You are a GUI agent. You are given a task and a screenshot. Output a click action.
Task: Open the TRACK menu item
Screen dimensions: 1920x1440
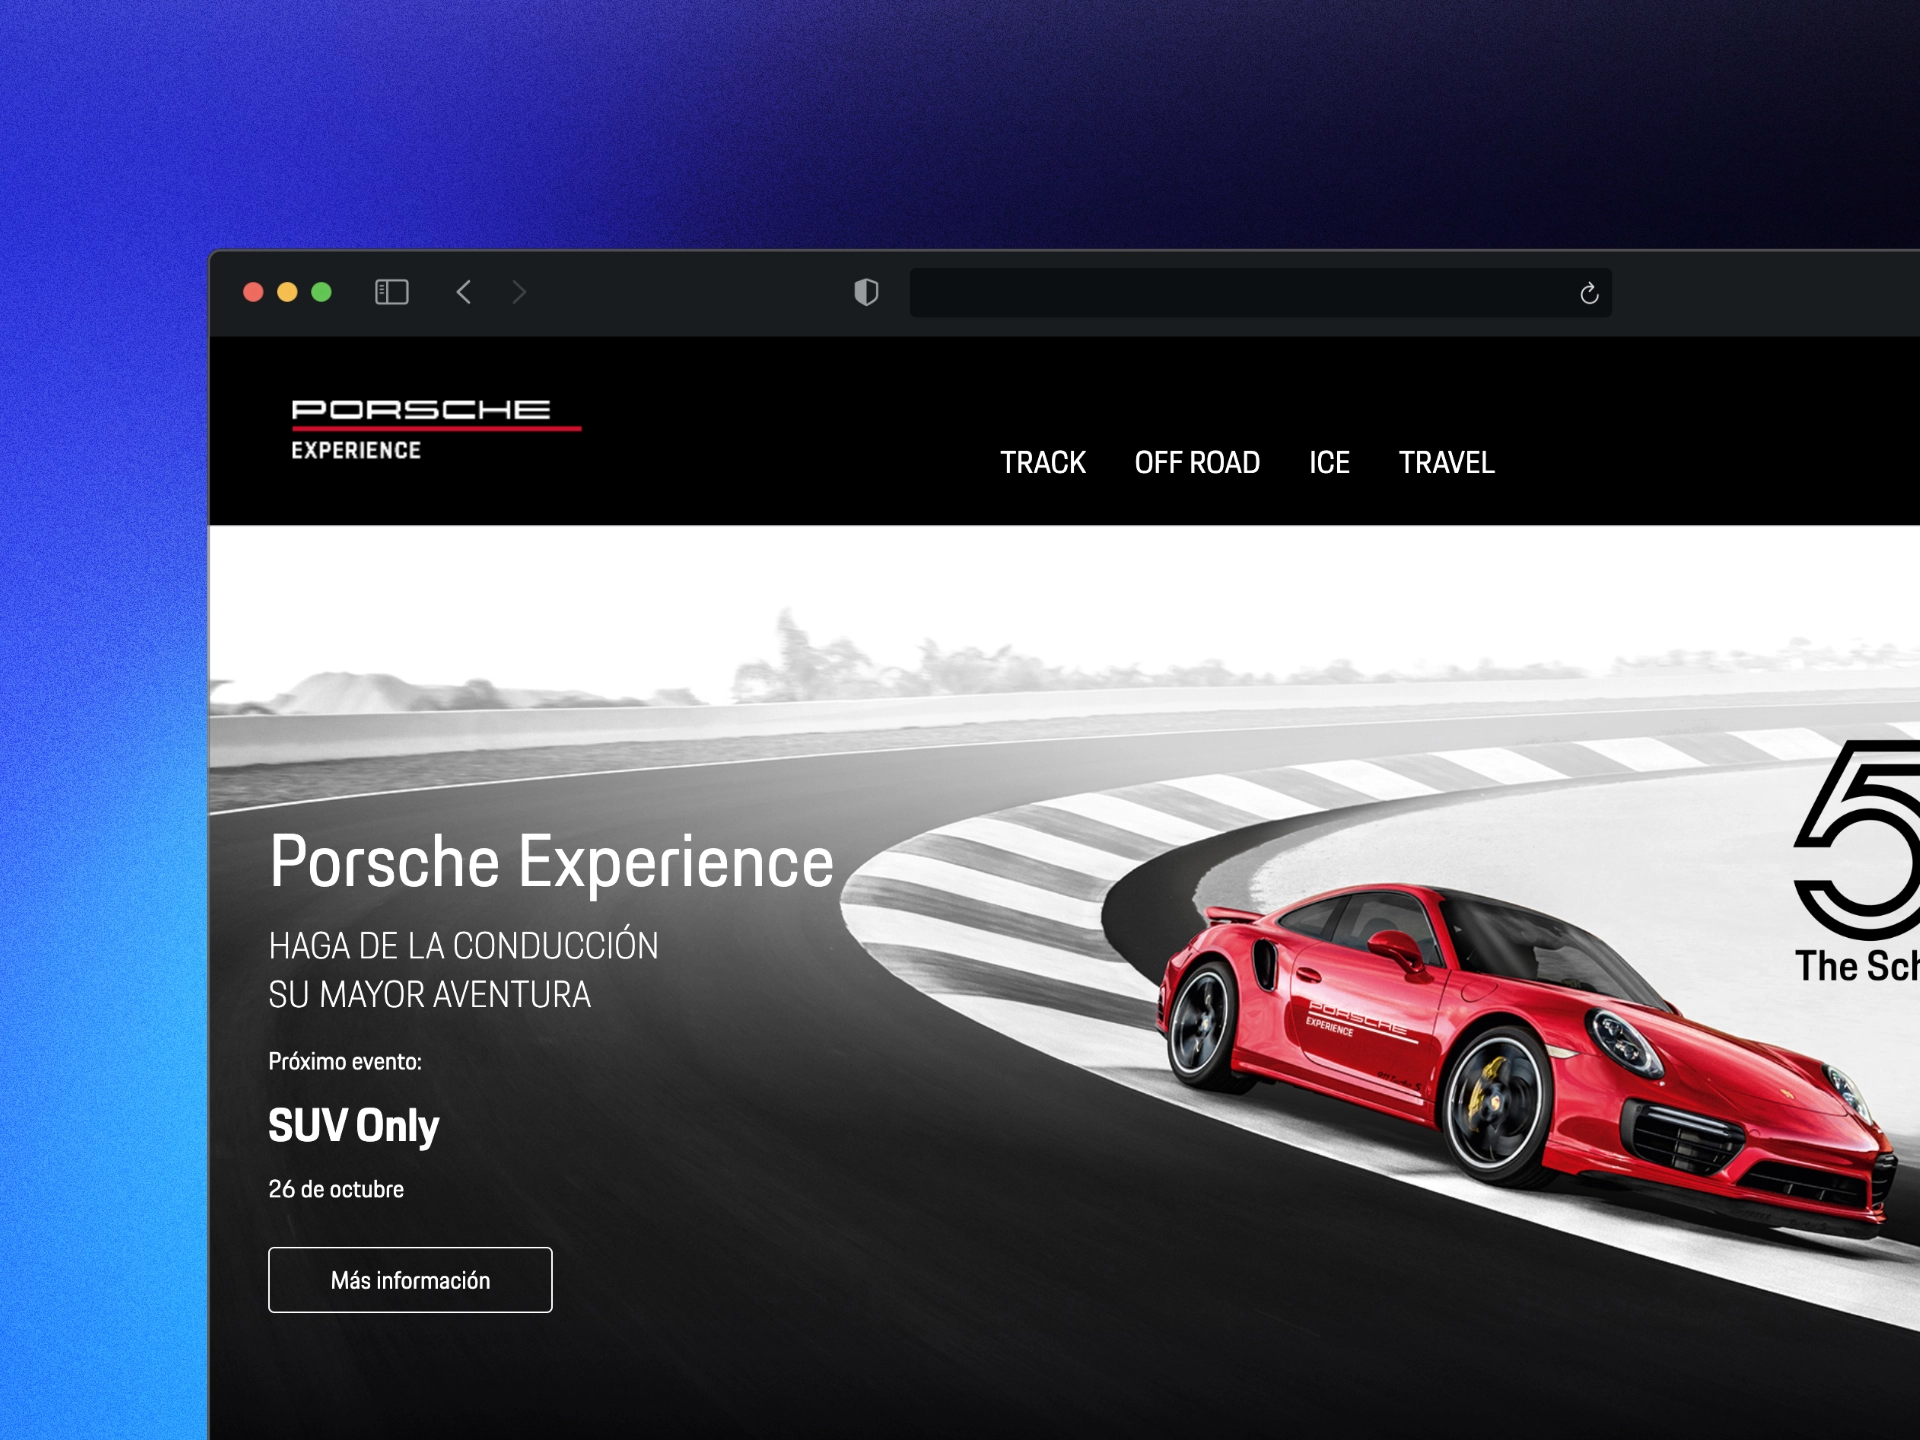click(1043, 463)
